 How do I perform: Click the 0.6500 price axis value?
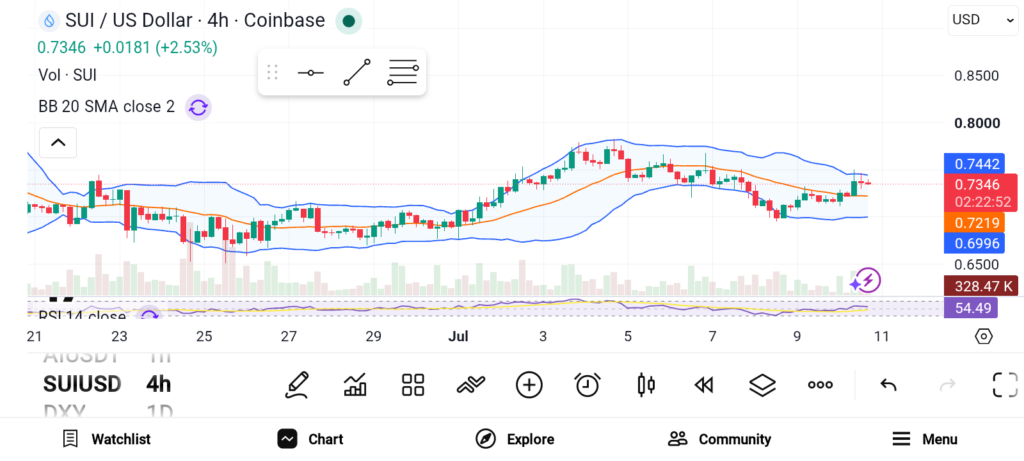coord(977,265)
